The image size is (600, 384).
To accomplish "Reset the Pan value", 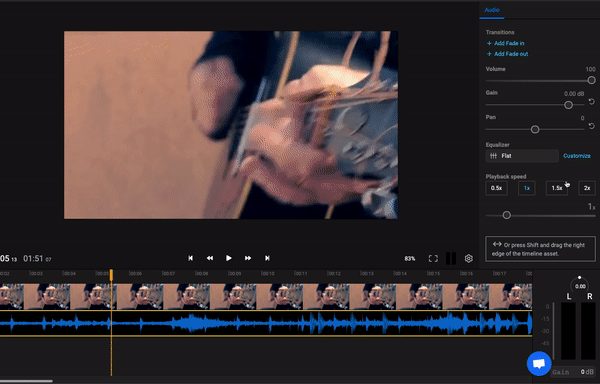I will coord(592,126).
